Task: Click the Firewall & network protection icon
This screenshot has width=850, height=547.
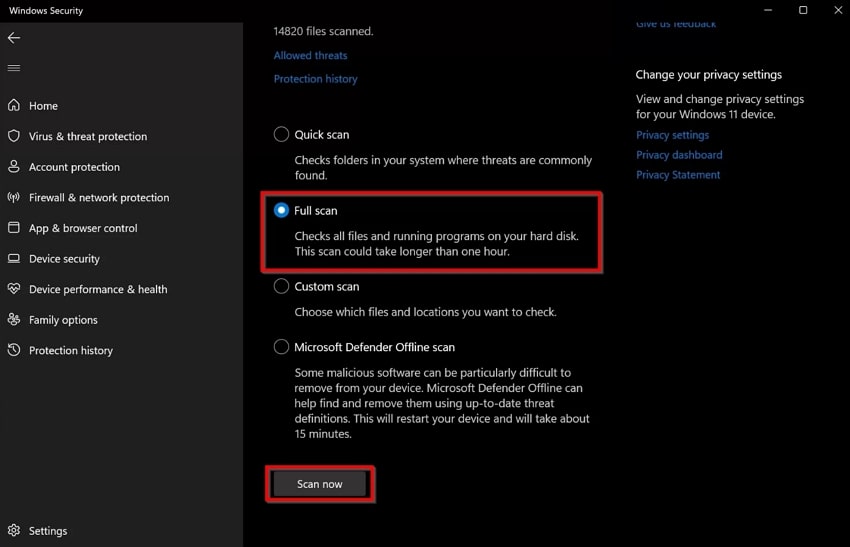Action: (14, 198)
